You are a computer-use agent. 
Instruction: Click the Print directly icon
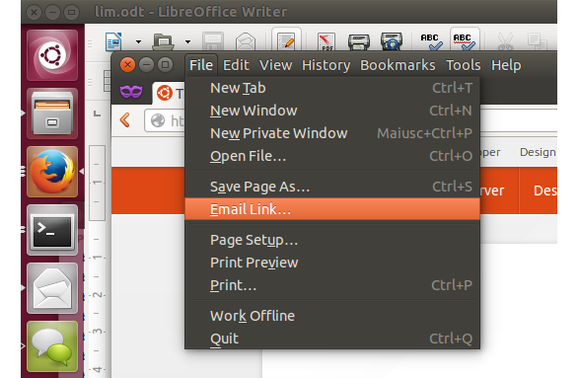click(359, 41)
